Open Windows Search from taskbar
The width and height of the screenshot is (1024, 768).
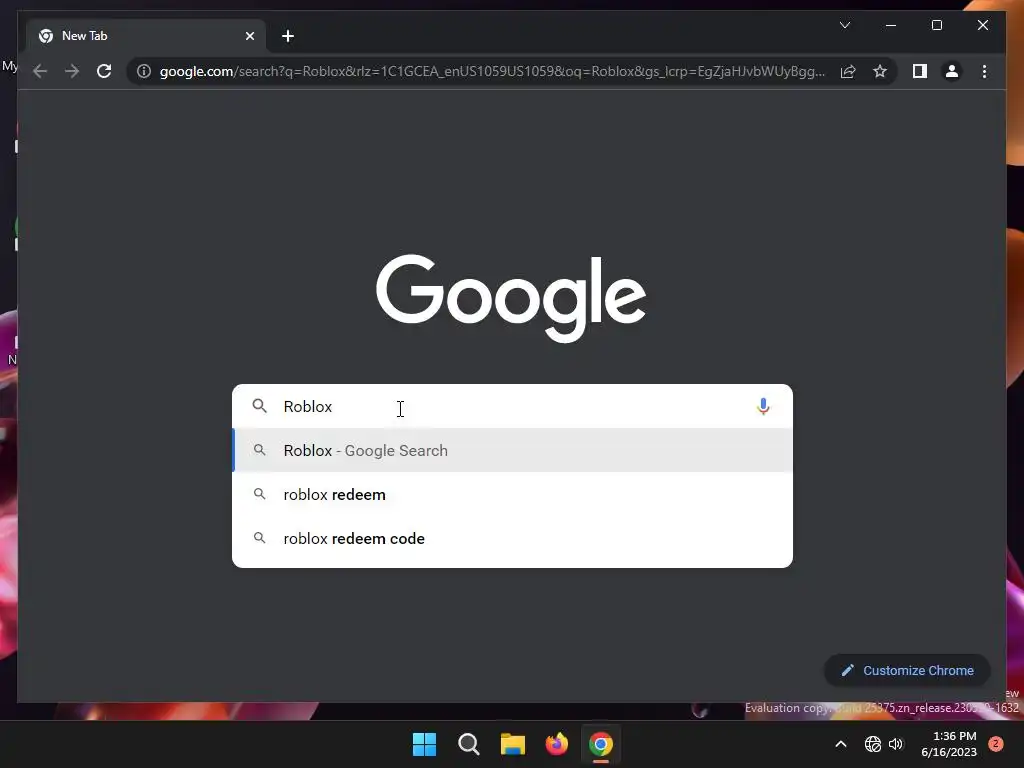click(468, 744)
